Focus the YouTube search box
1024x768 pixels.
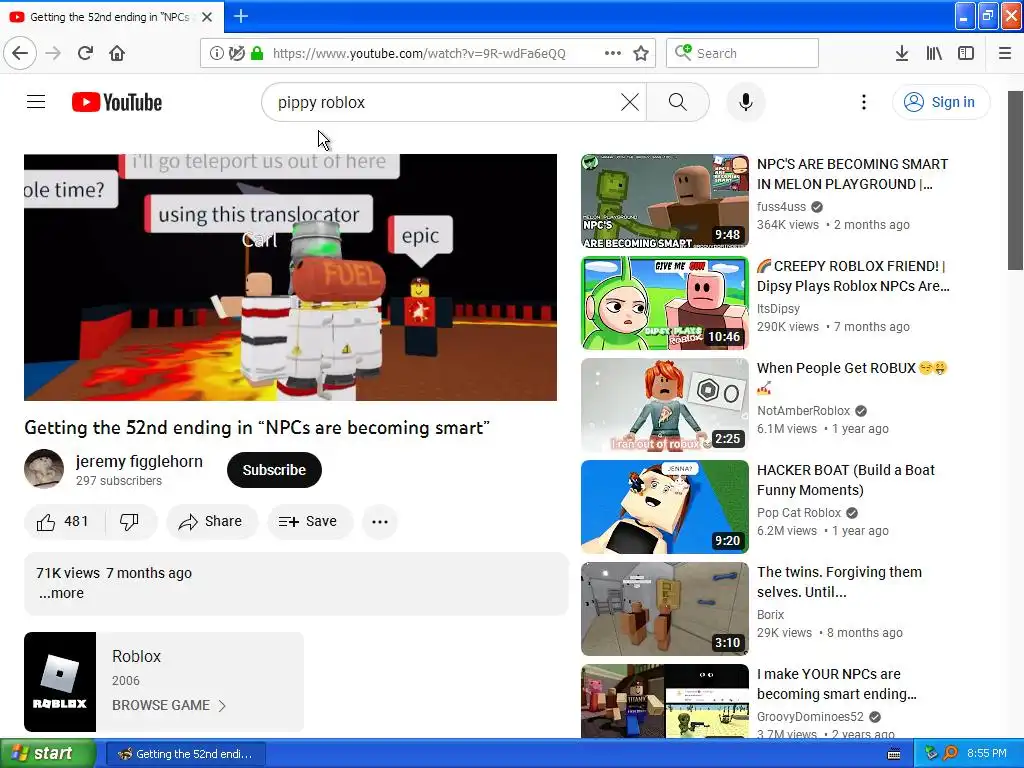[x=447, y=102]
